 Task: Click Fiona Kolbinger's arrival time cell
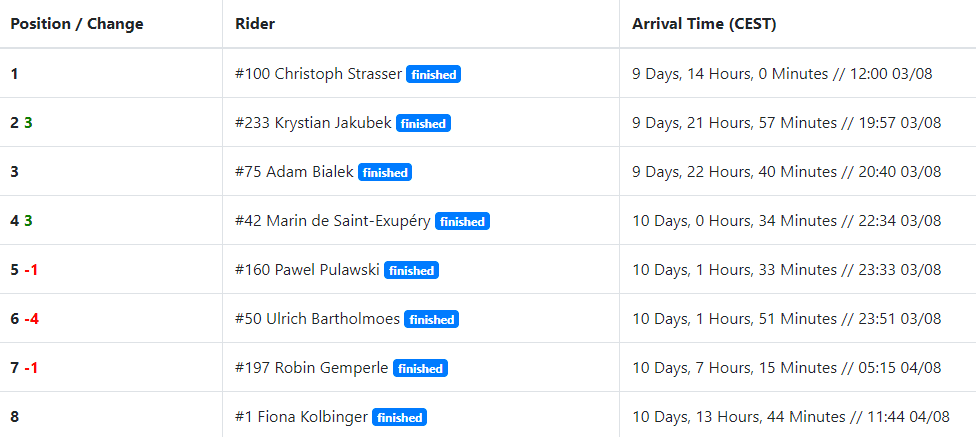786,417
